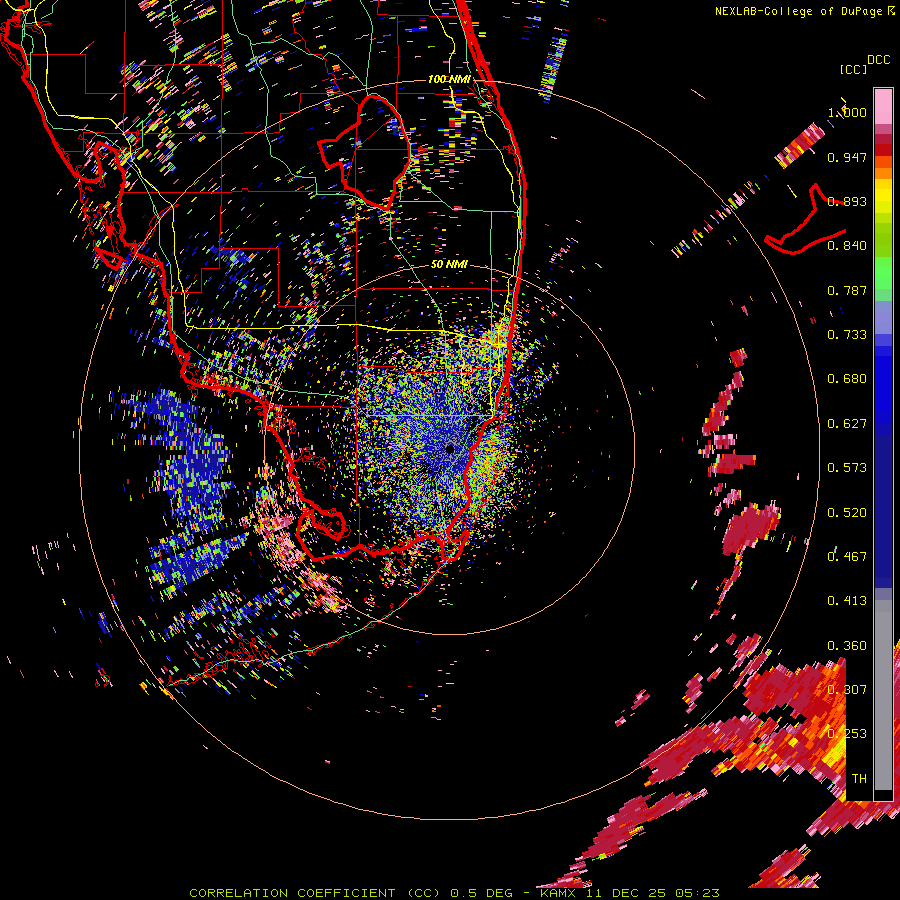Select the 0.787 scale value
The width and height of the screenshot is (900, 900).
847,290
